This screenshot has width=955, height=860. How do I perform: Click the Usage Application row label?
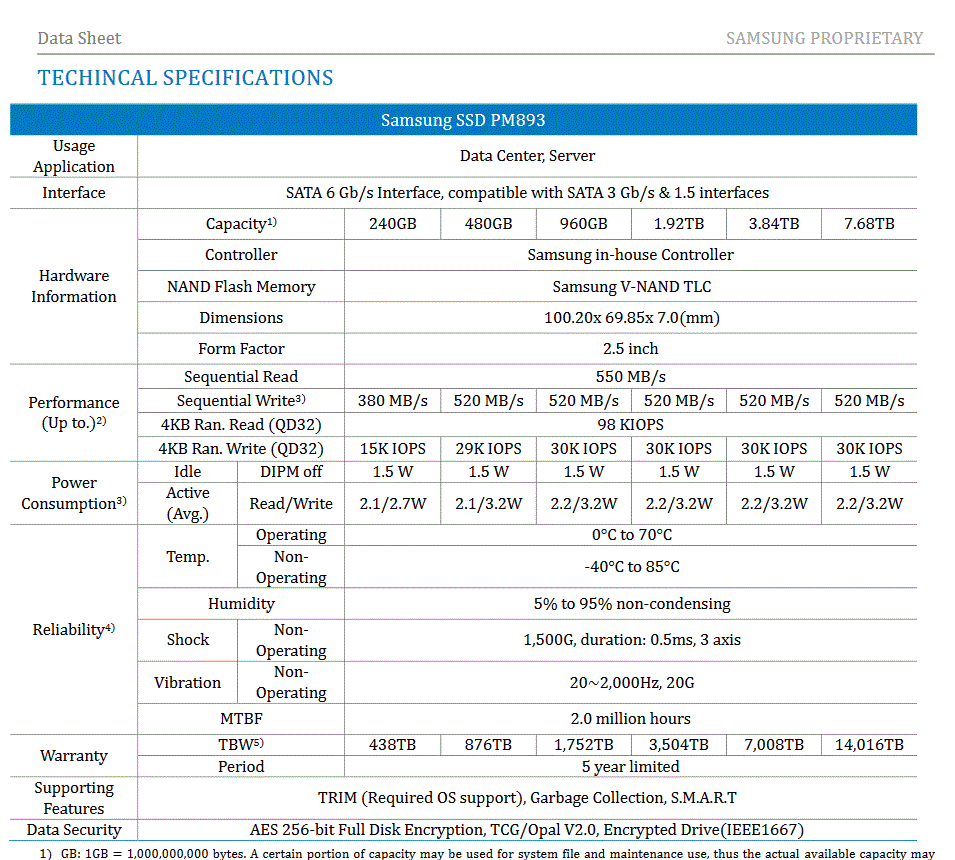(x=74, y=157)
